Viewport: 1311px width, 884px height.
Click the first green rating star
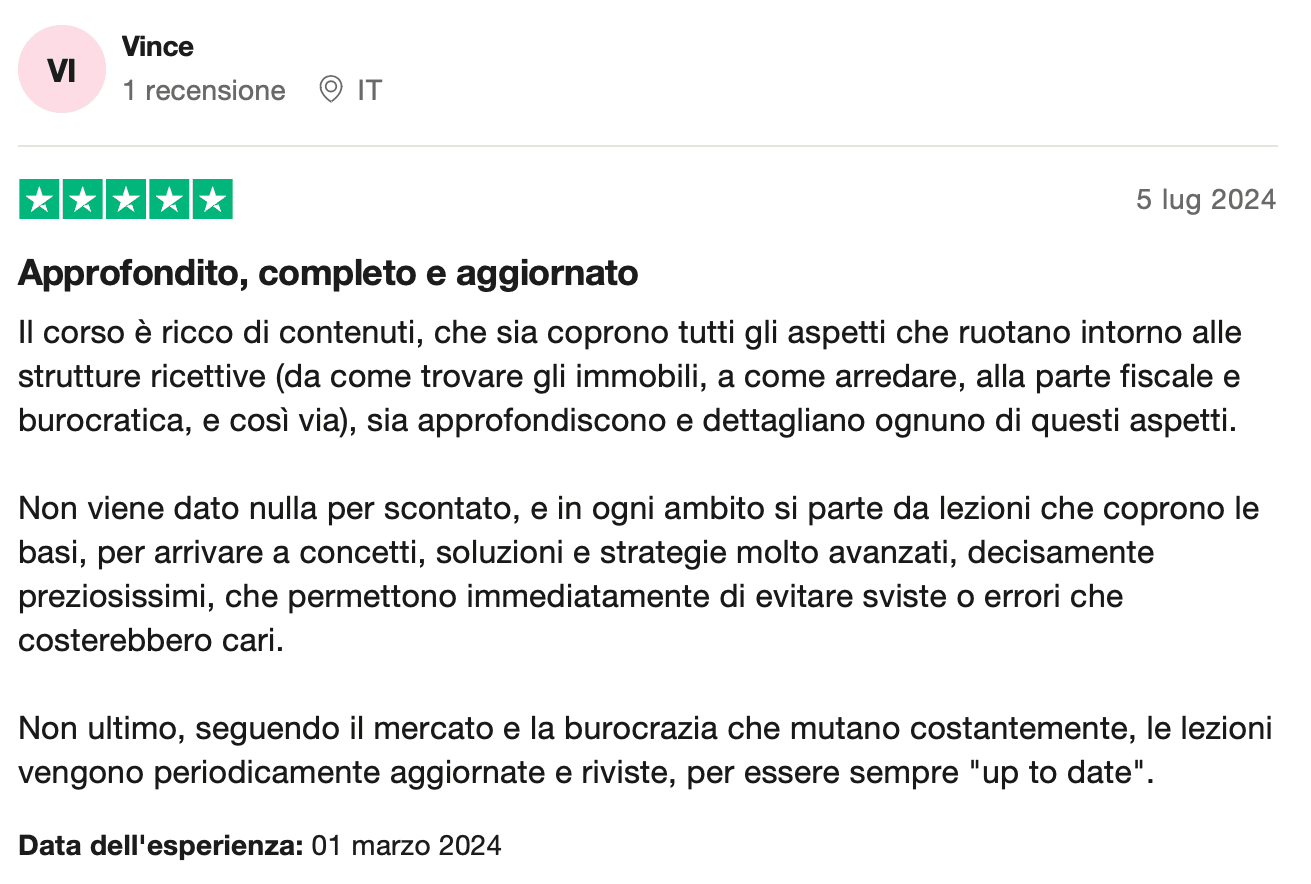(x=39, y=199)
